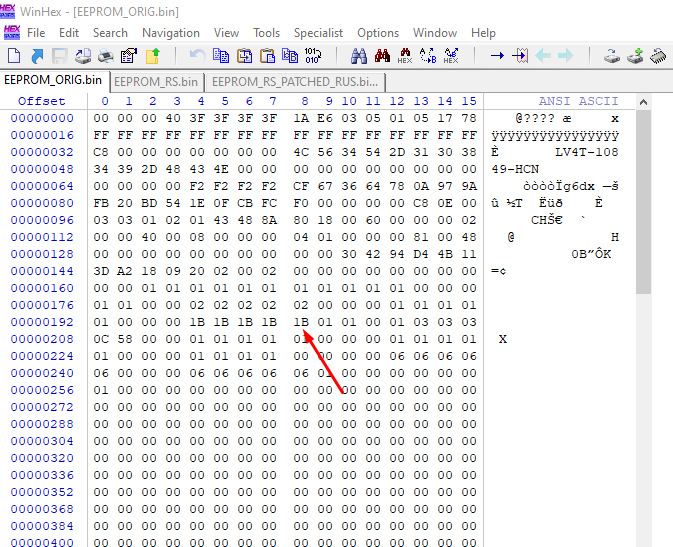The image size is (673, 547).
Task: Click offset label 00000032
Action: [x=42, y=152]
